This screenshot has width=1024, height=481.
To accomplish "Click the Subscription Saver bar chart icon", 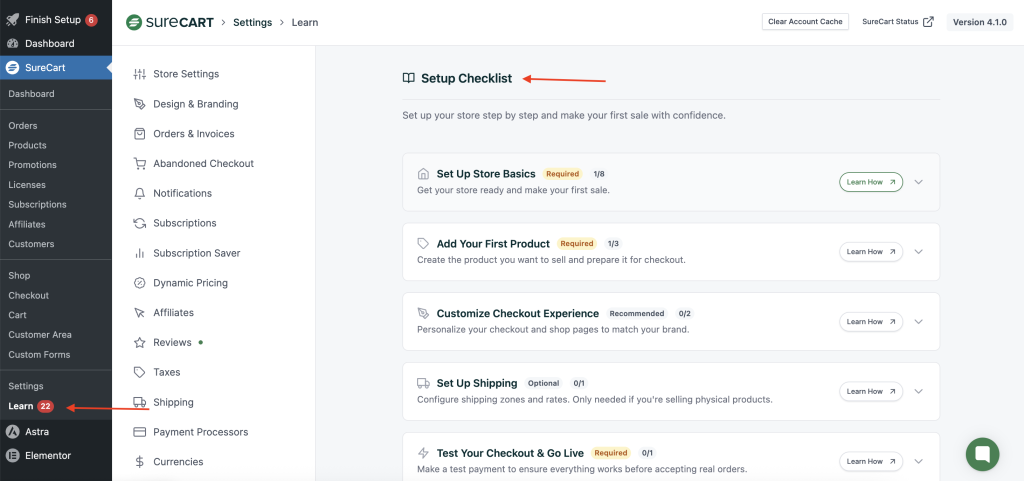I will (139, 253).
